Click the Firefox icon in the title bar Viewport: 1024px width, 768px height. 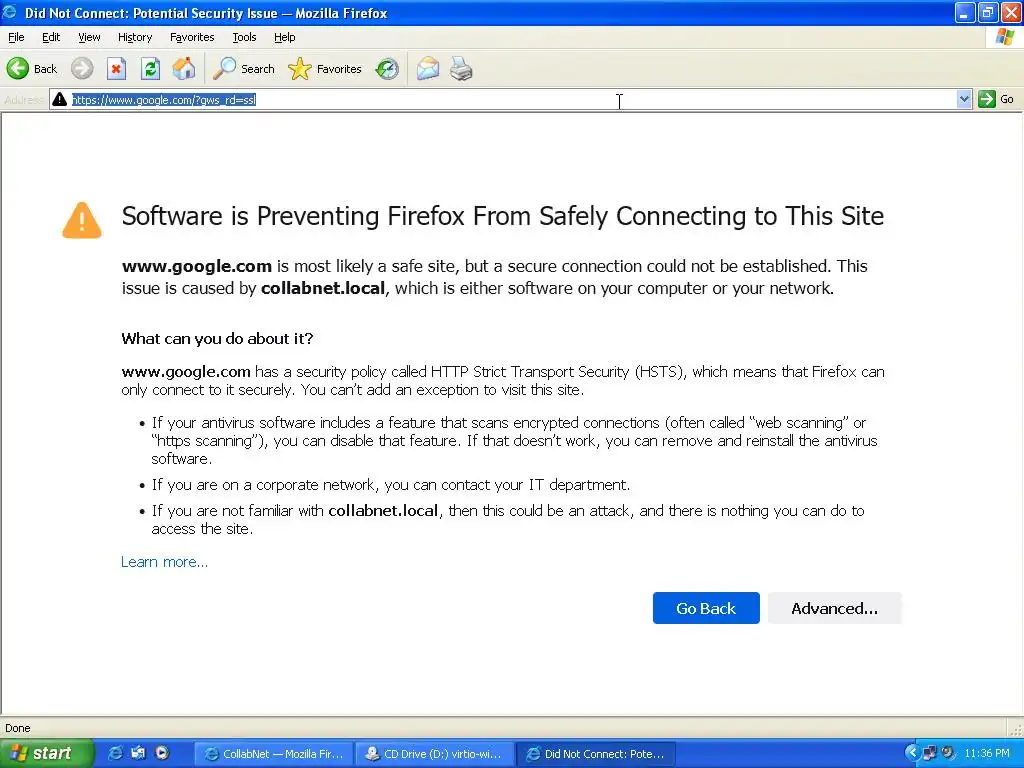pos(10,12)
